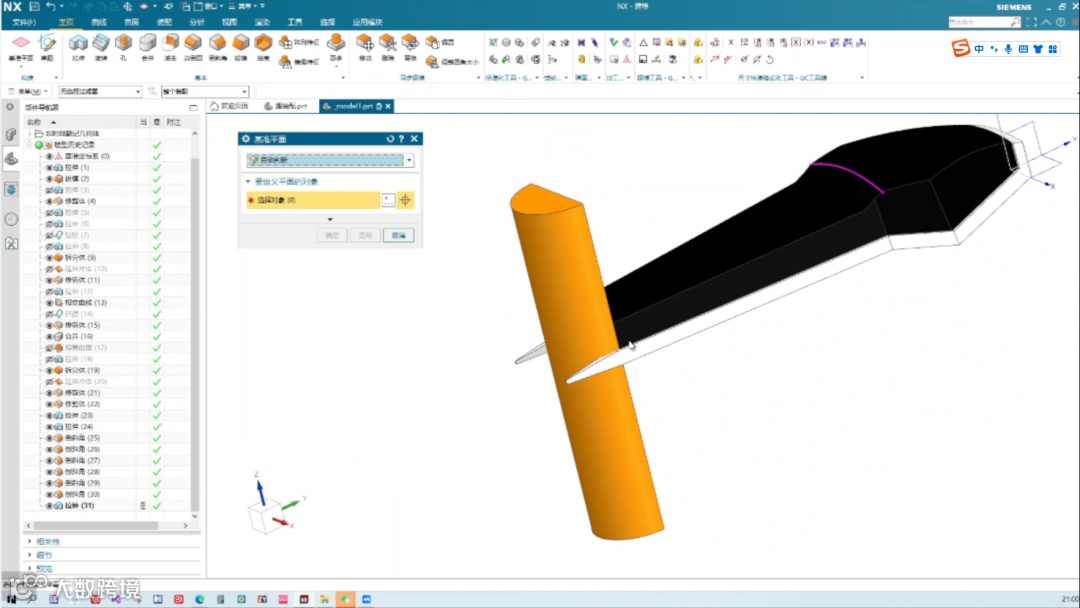Open the 整个装配 scope dropdown
This screenshot has width=1080, height=608.
tap(205, 92)
